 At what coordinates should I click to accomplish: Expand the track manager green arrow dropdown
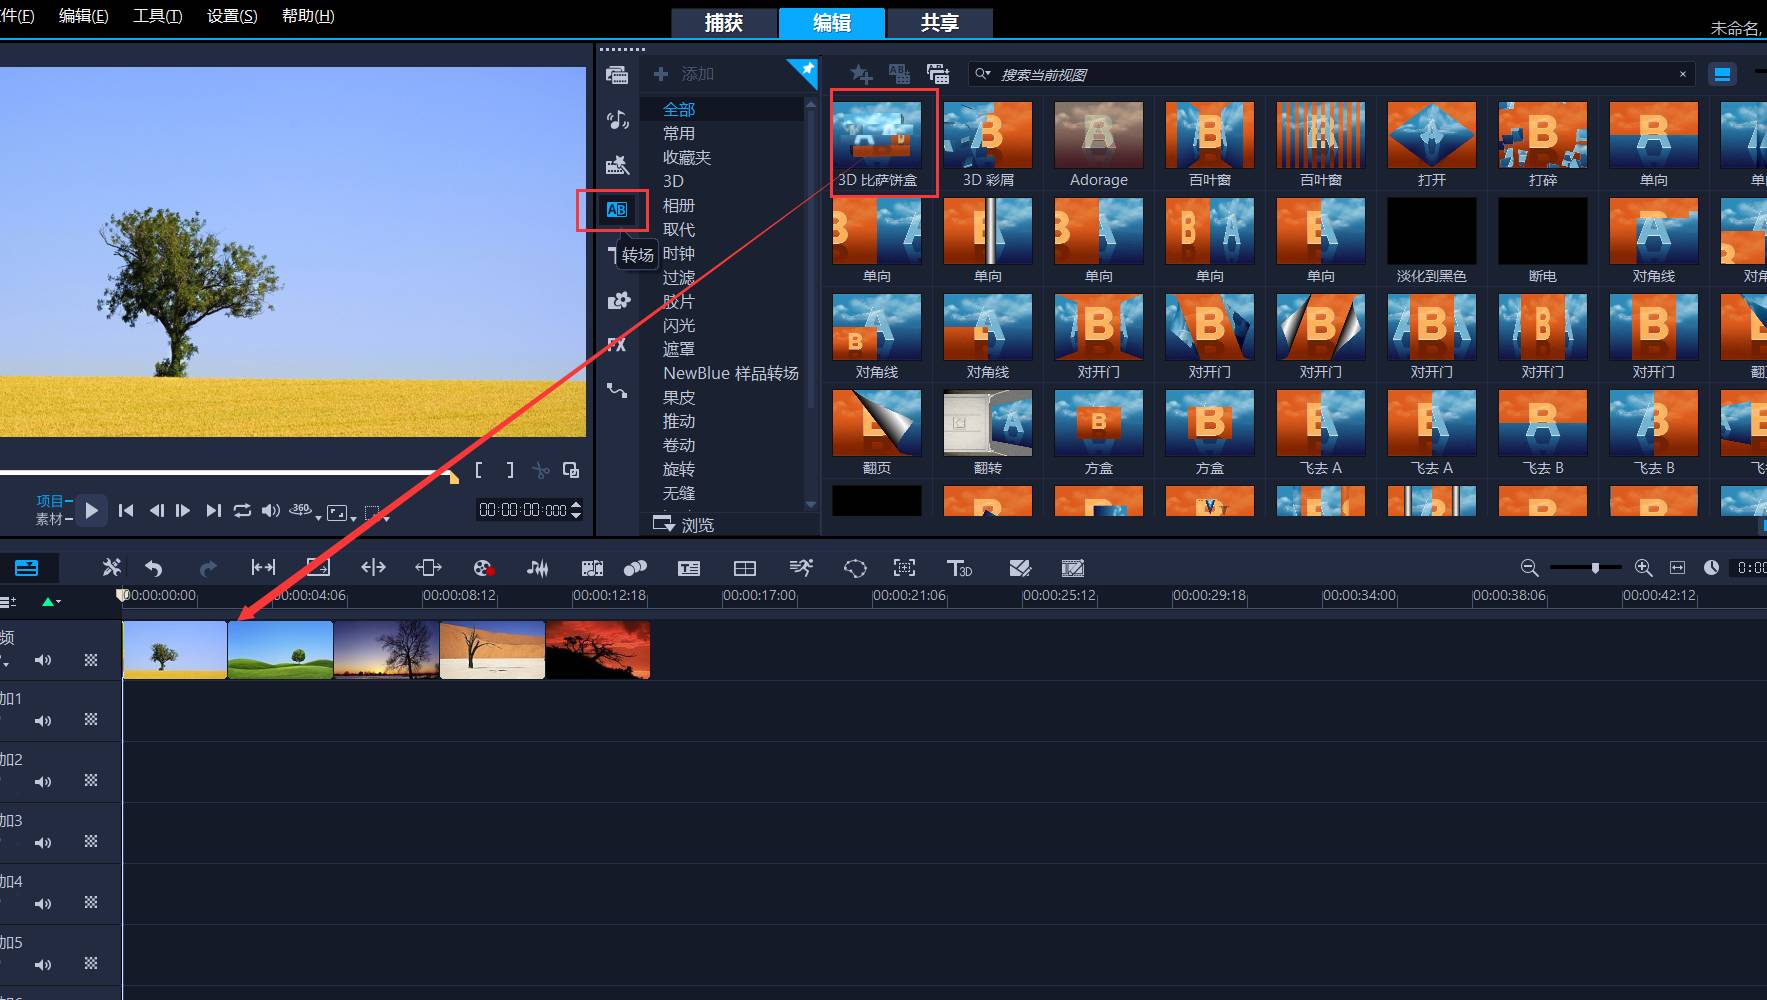pyautogui.click(x=50, y=601)
